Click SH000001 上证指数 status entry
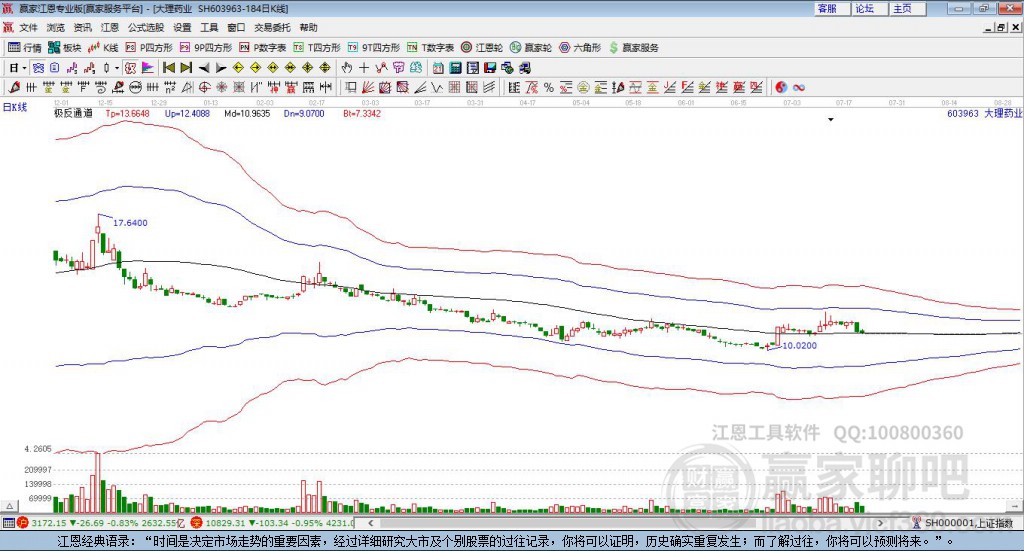The width and height of the screenshot is (1024, 551). click(x=963, y=523)
